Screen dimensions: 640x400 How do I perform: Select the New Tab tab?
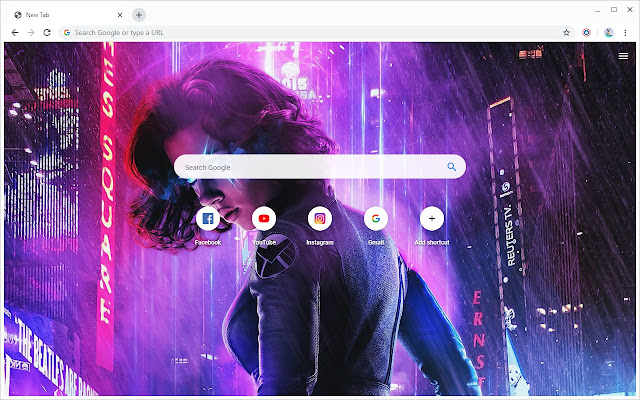pos(67,15)
